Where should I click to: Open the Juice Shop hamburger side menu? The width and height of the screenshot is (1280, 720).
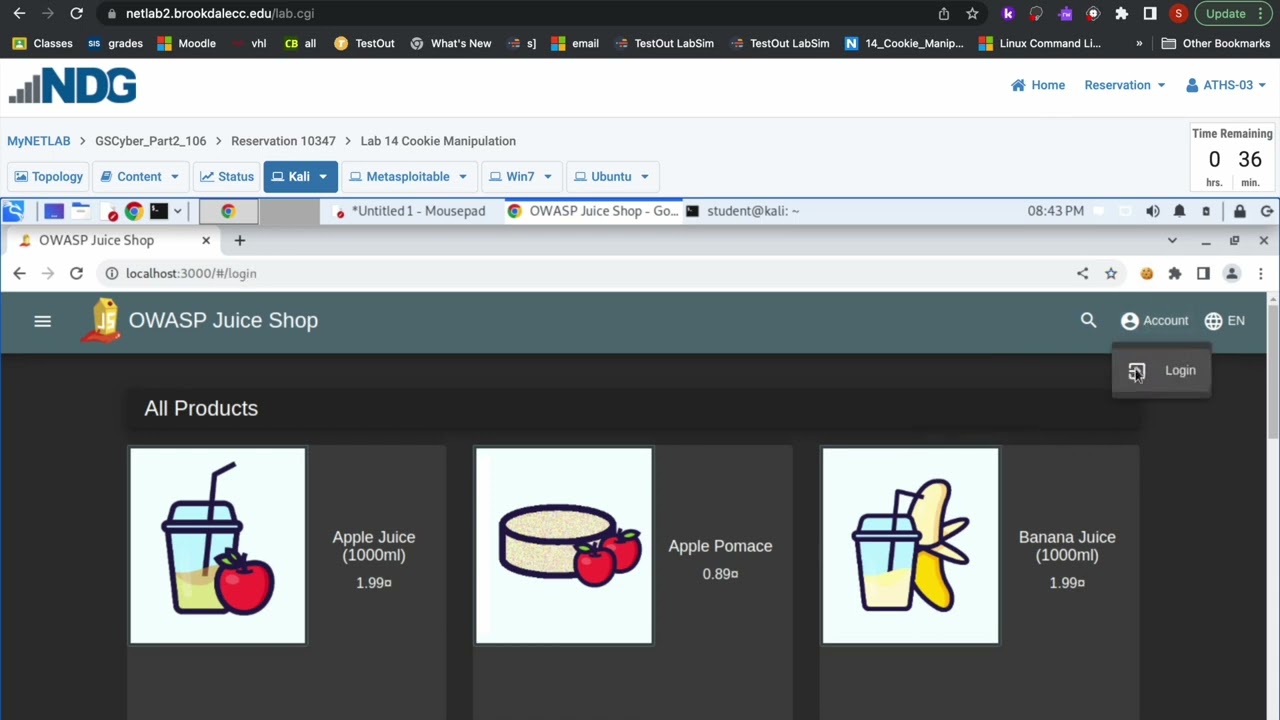coord(42,321)
